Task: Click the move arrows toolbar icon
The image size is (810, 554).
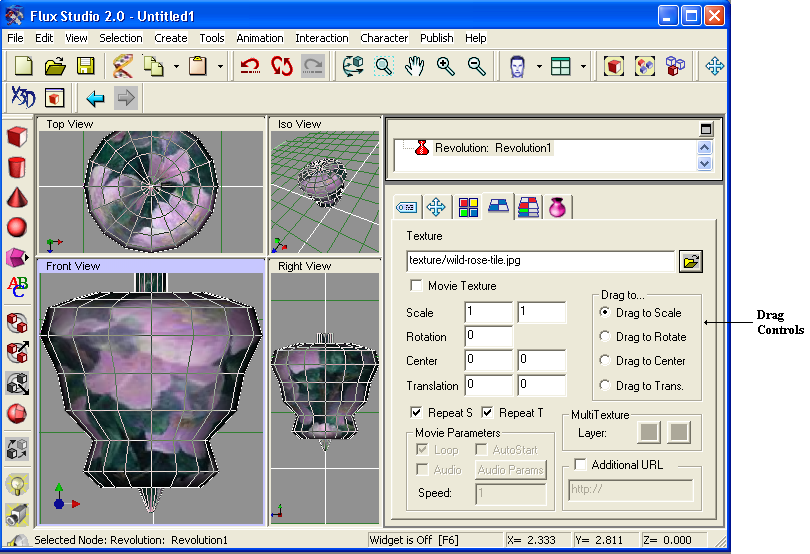Action: 715,66
